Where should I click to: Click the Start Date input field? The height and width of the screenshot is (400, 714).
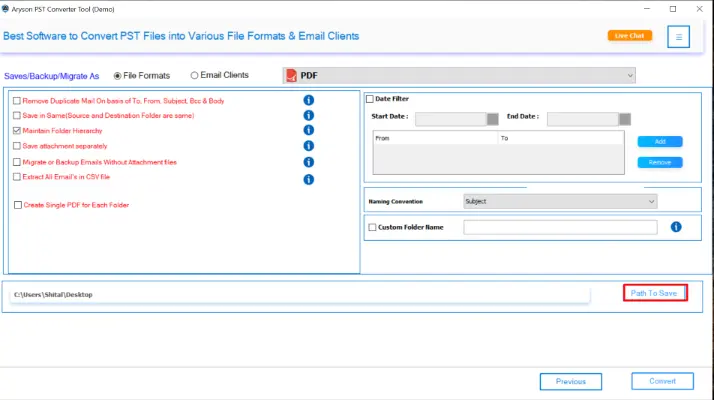tap(451, 119)
